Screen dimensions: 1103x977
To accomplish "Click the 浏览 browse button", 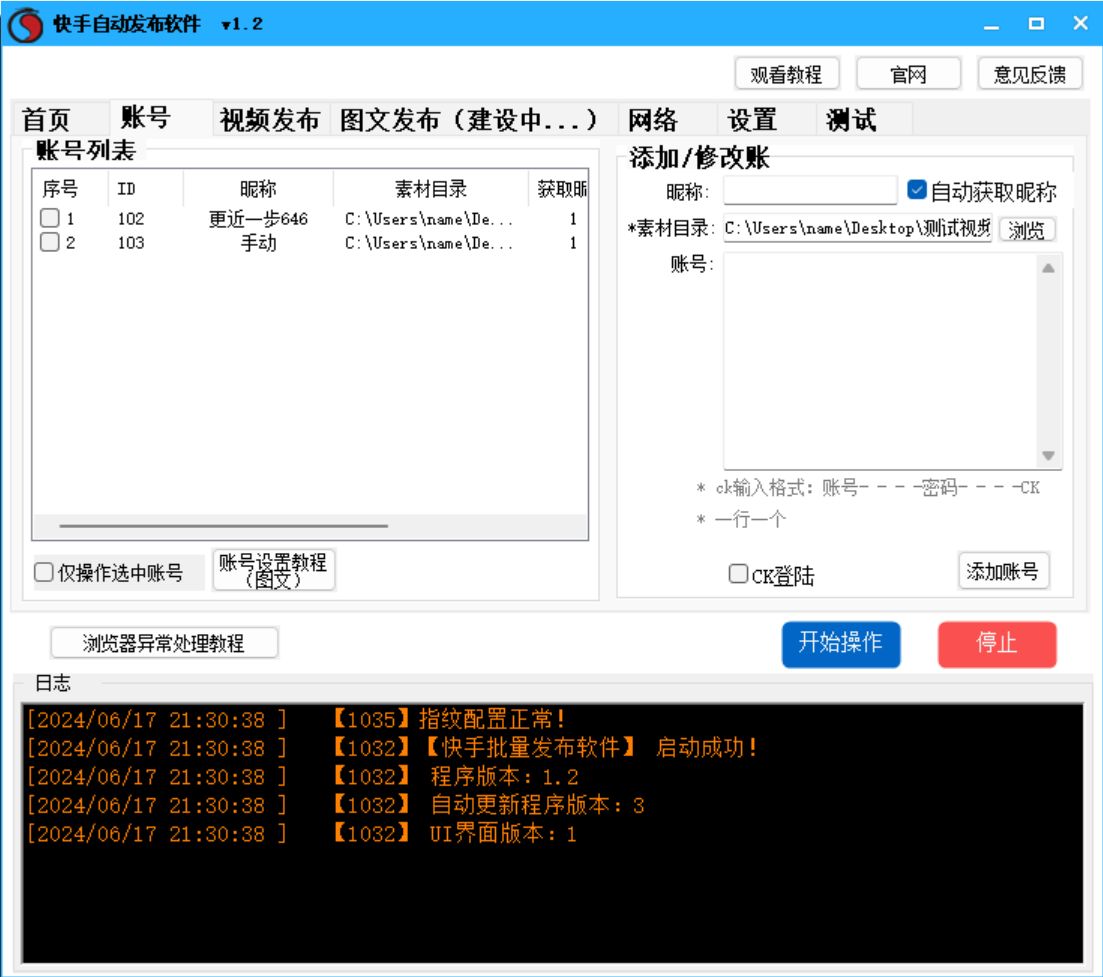I will [1026, 229].
